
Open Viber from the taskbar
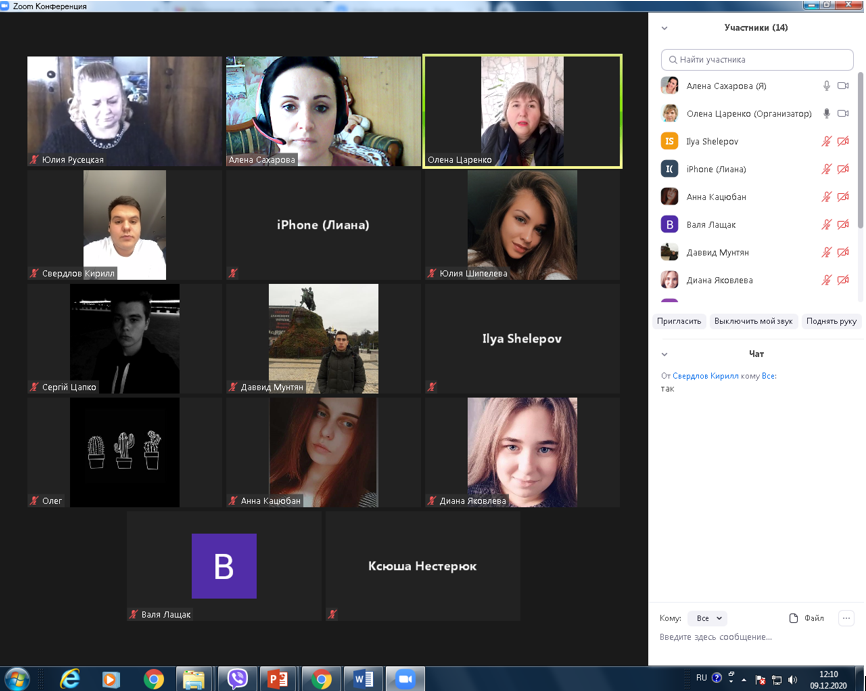tap(237, 678)
